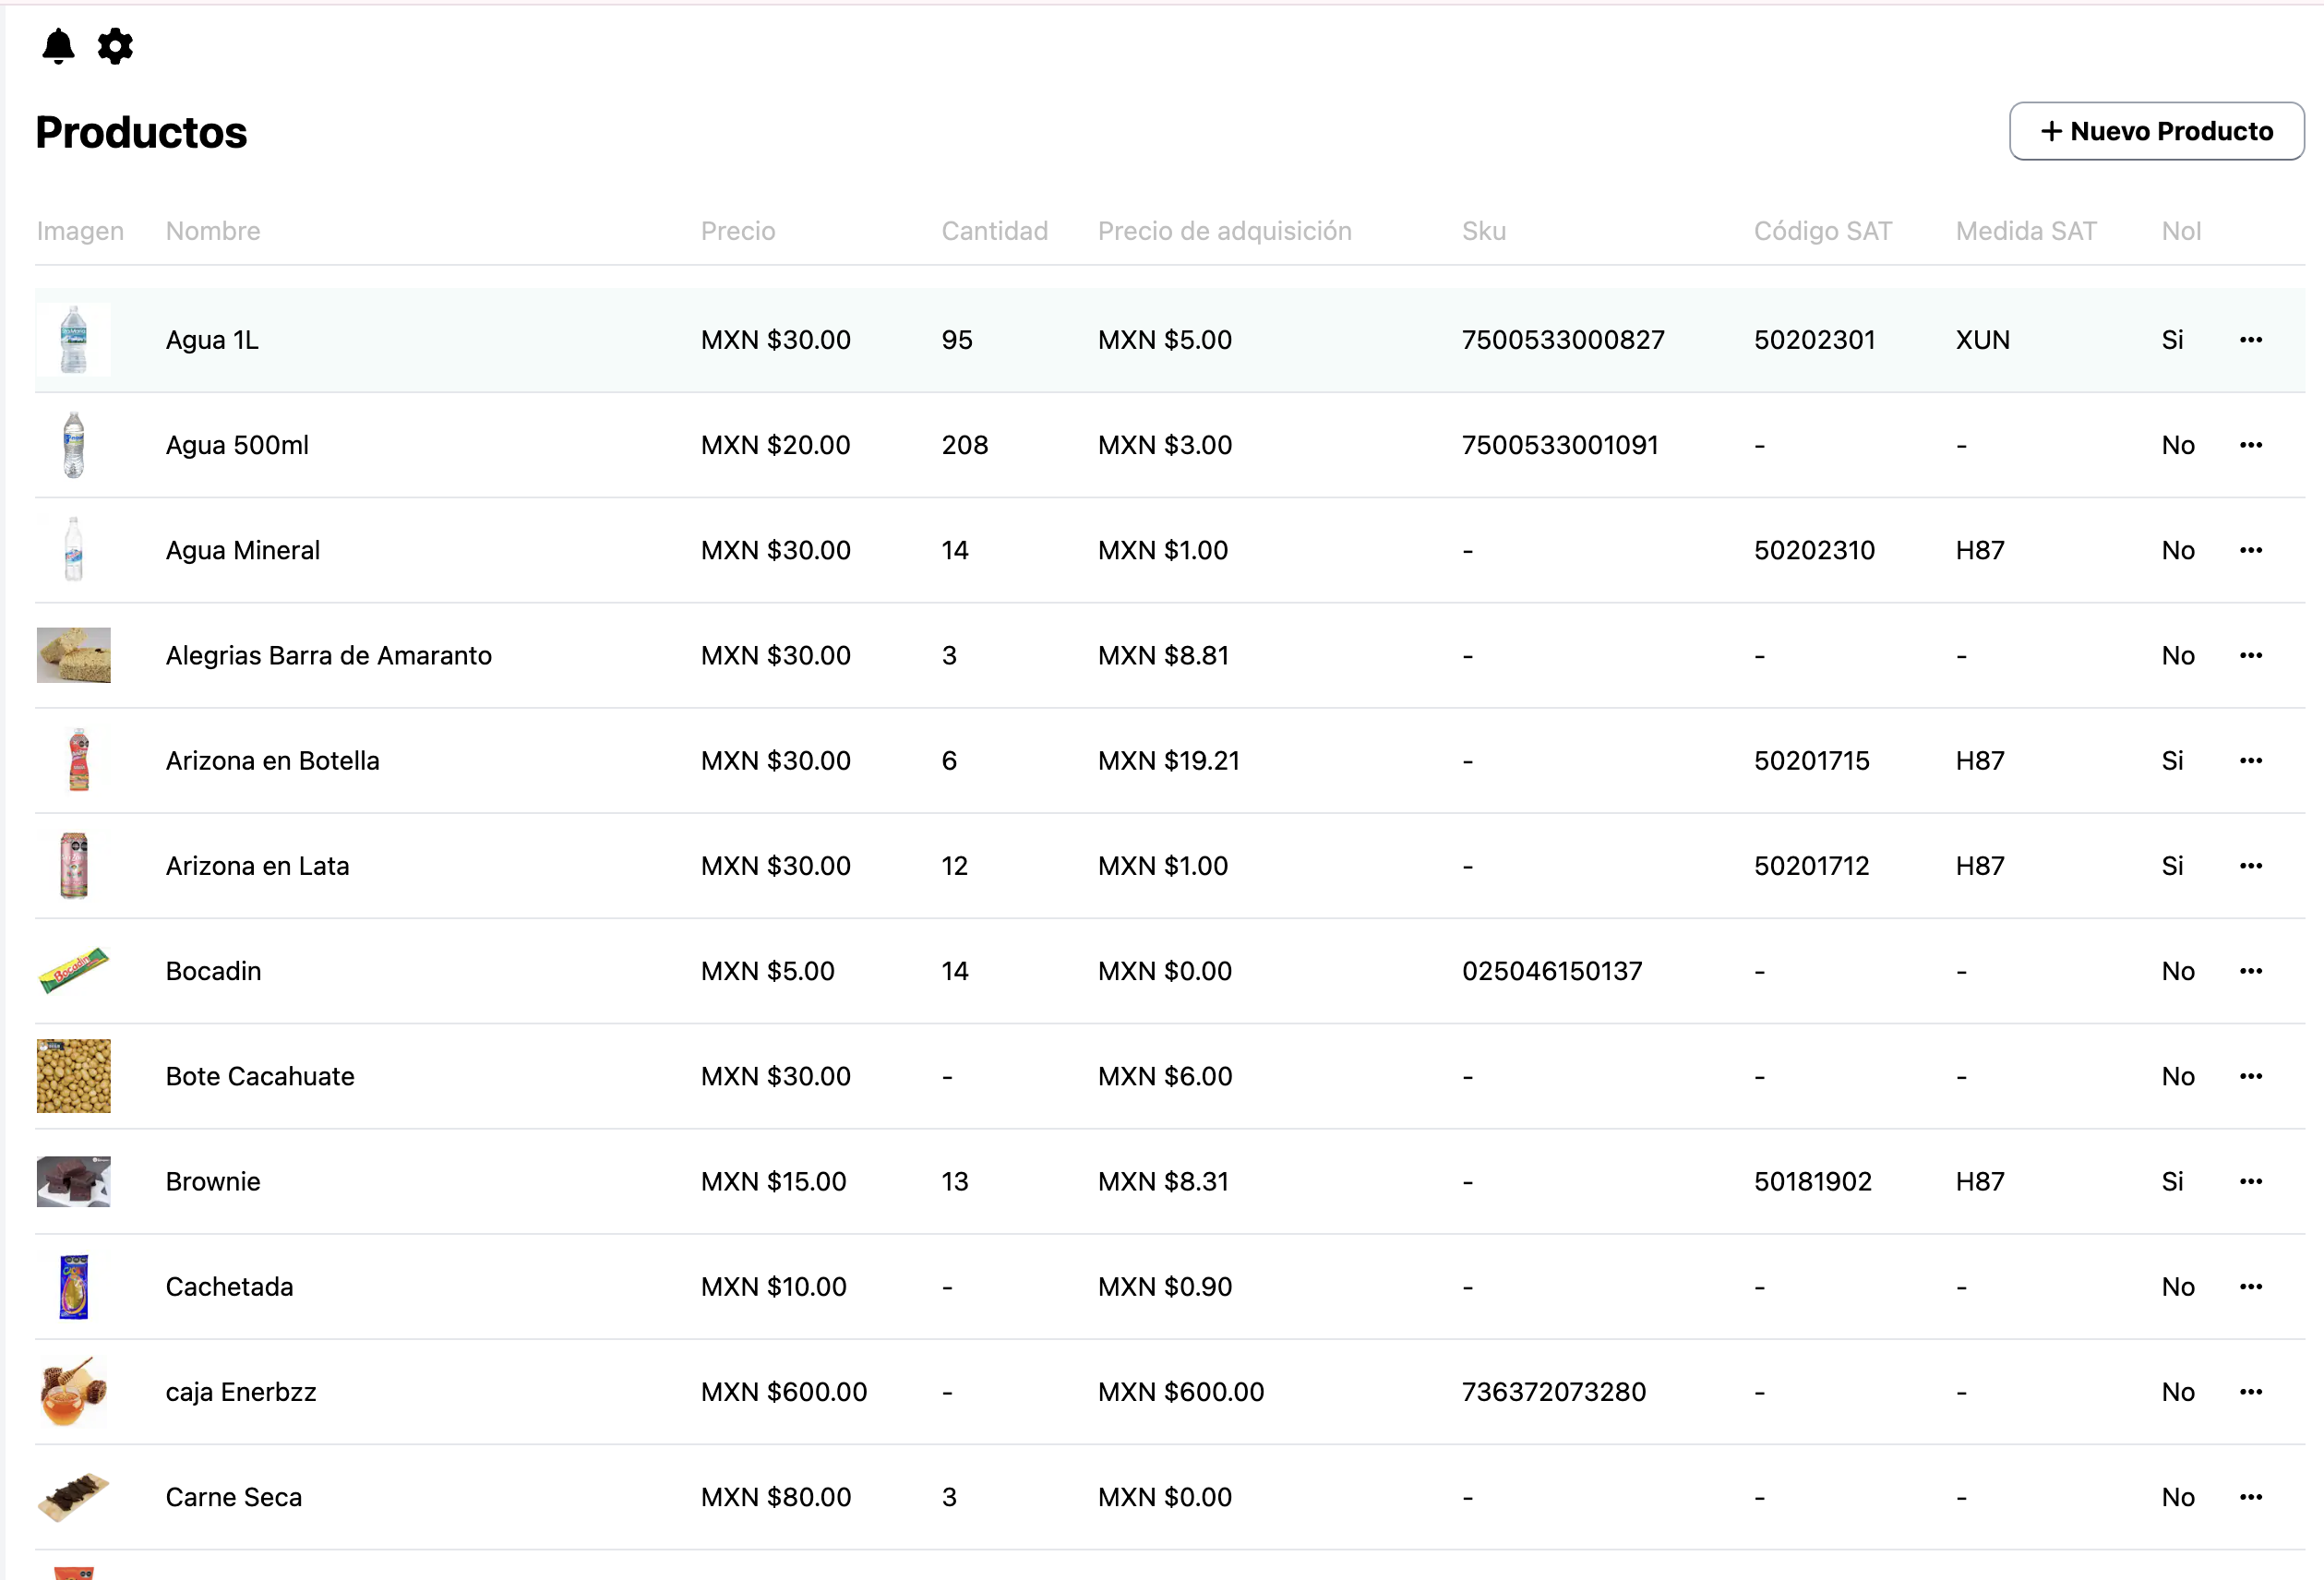Sort by the Nombre column header
This screenshot has width=2324, height=1580.
click(x=213, y=231)
